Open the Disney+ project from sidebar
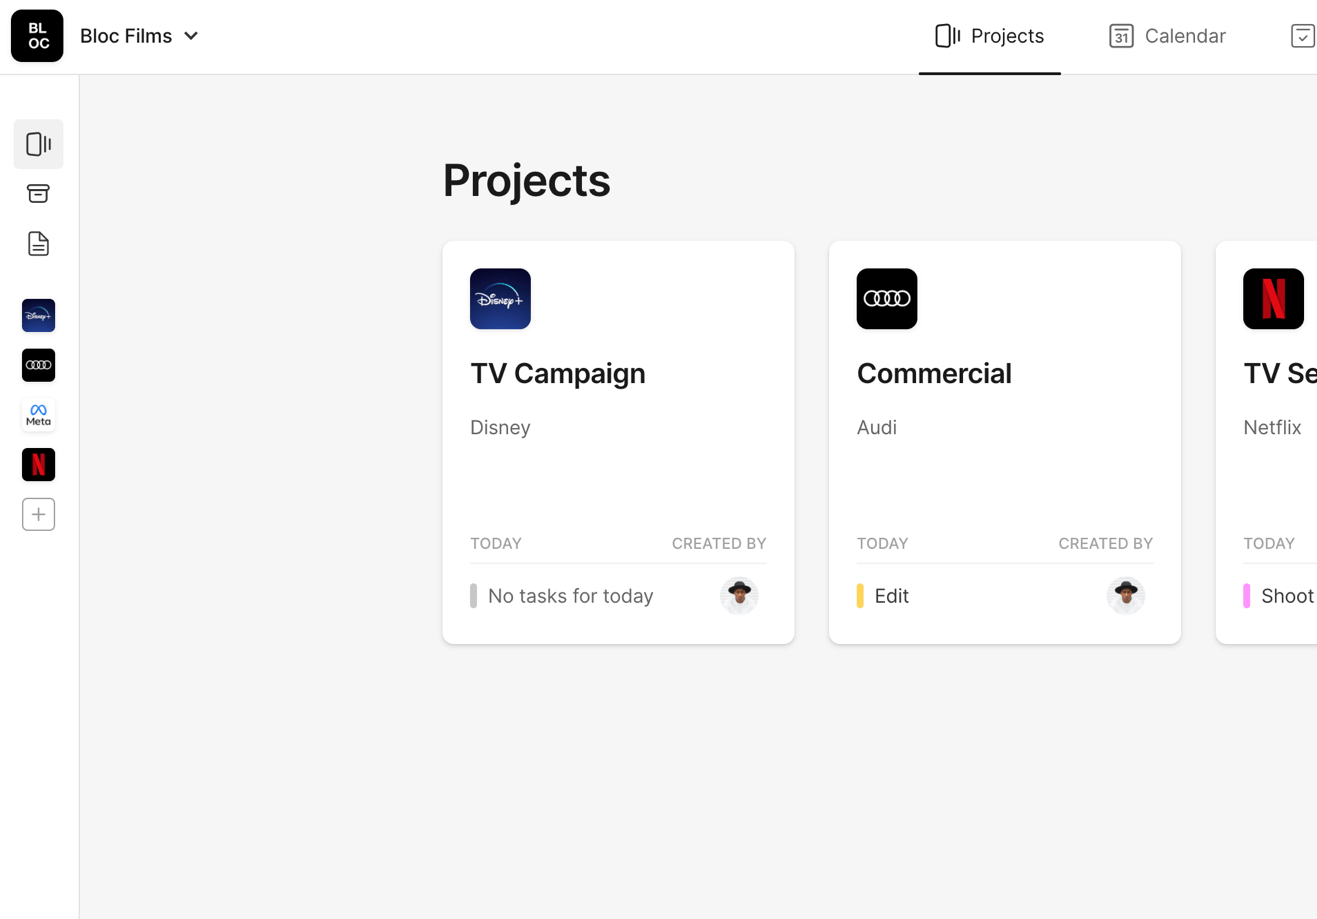Viewport: 1317px width, 919px height. click(x=38, y=316)
